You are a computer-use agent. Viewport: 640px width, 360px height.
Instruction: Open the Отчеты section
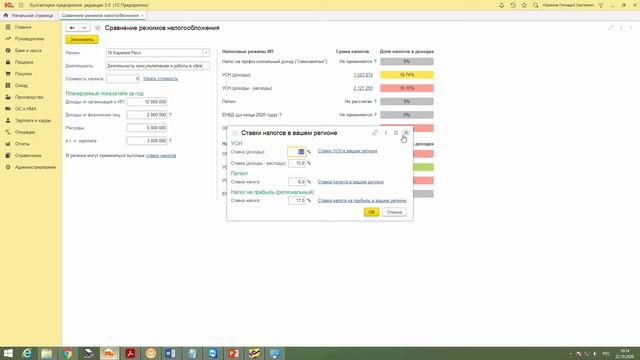point(22,144)
